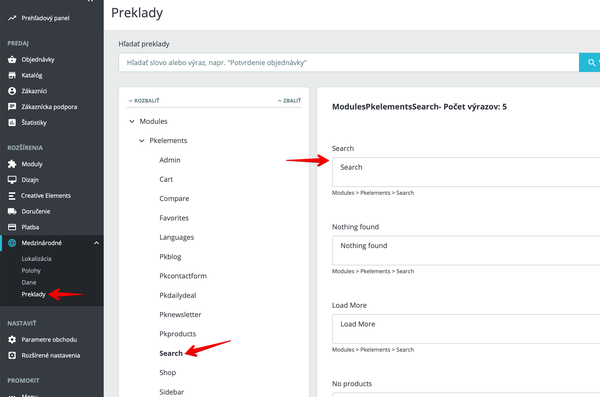The width and height of the screenshot is (600, 397).
Task: Collapse the Modules tree node
Action: tap(132, 121)
